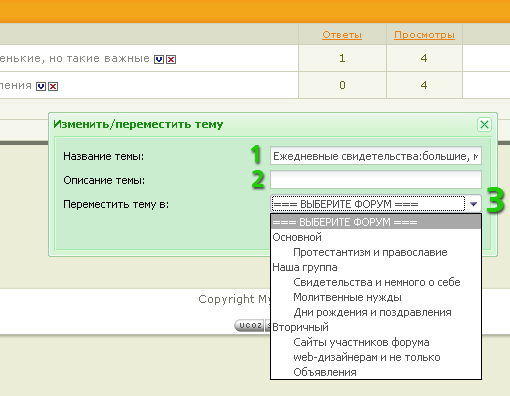Click the red X icon beside 'такие важные' topic
The height and width of the screenshot is (396, 510).
[171, 60]
